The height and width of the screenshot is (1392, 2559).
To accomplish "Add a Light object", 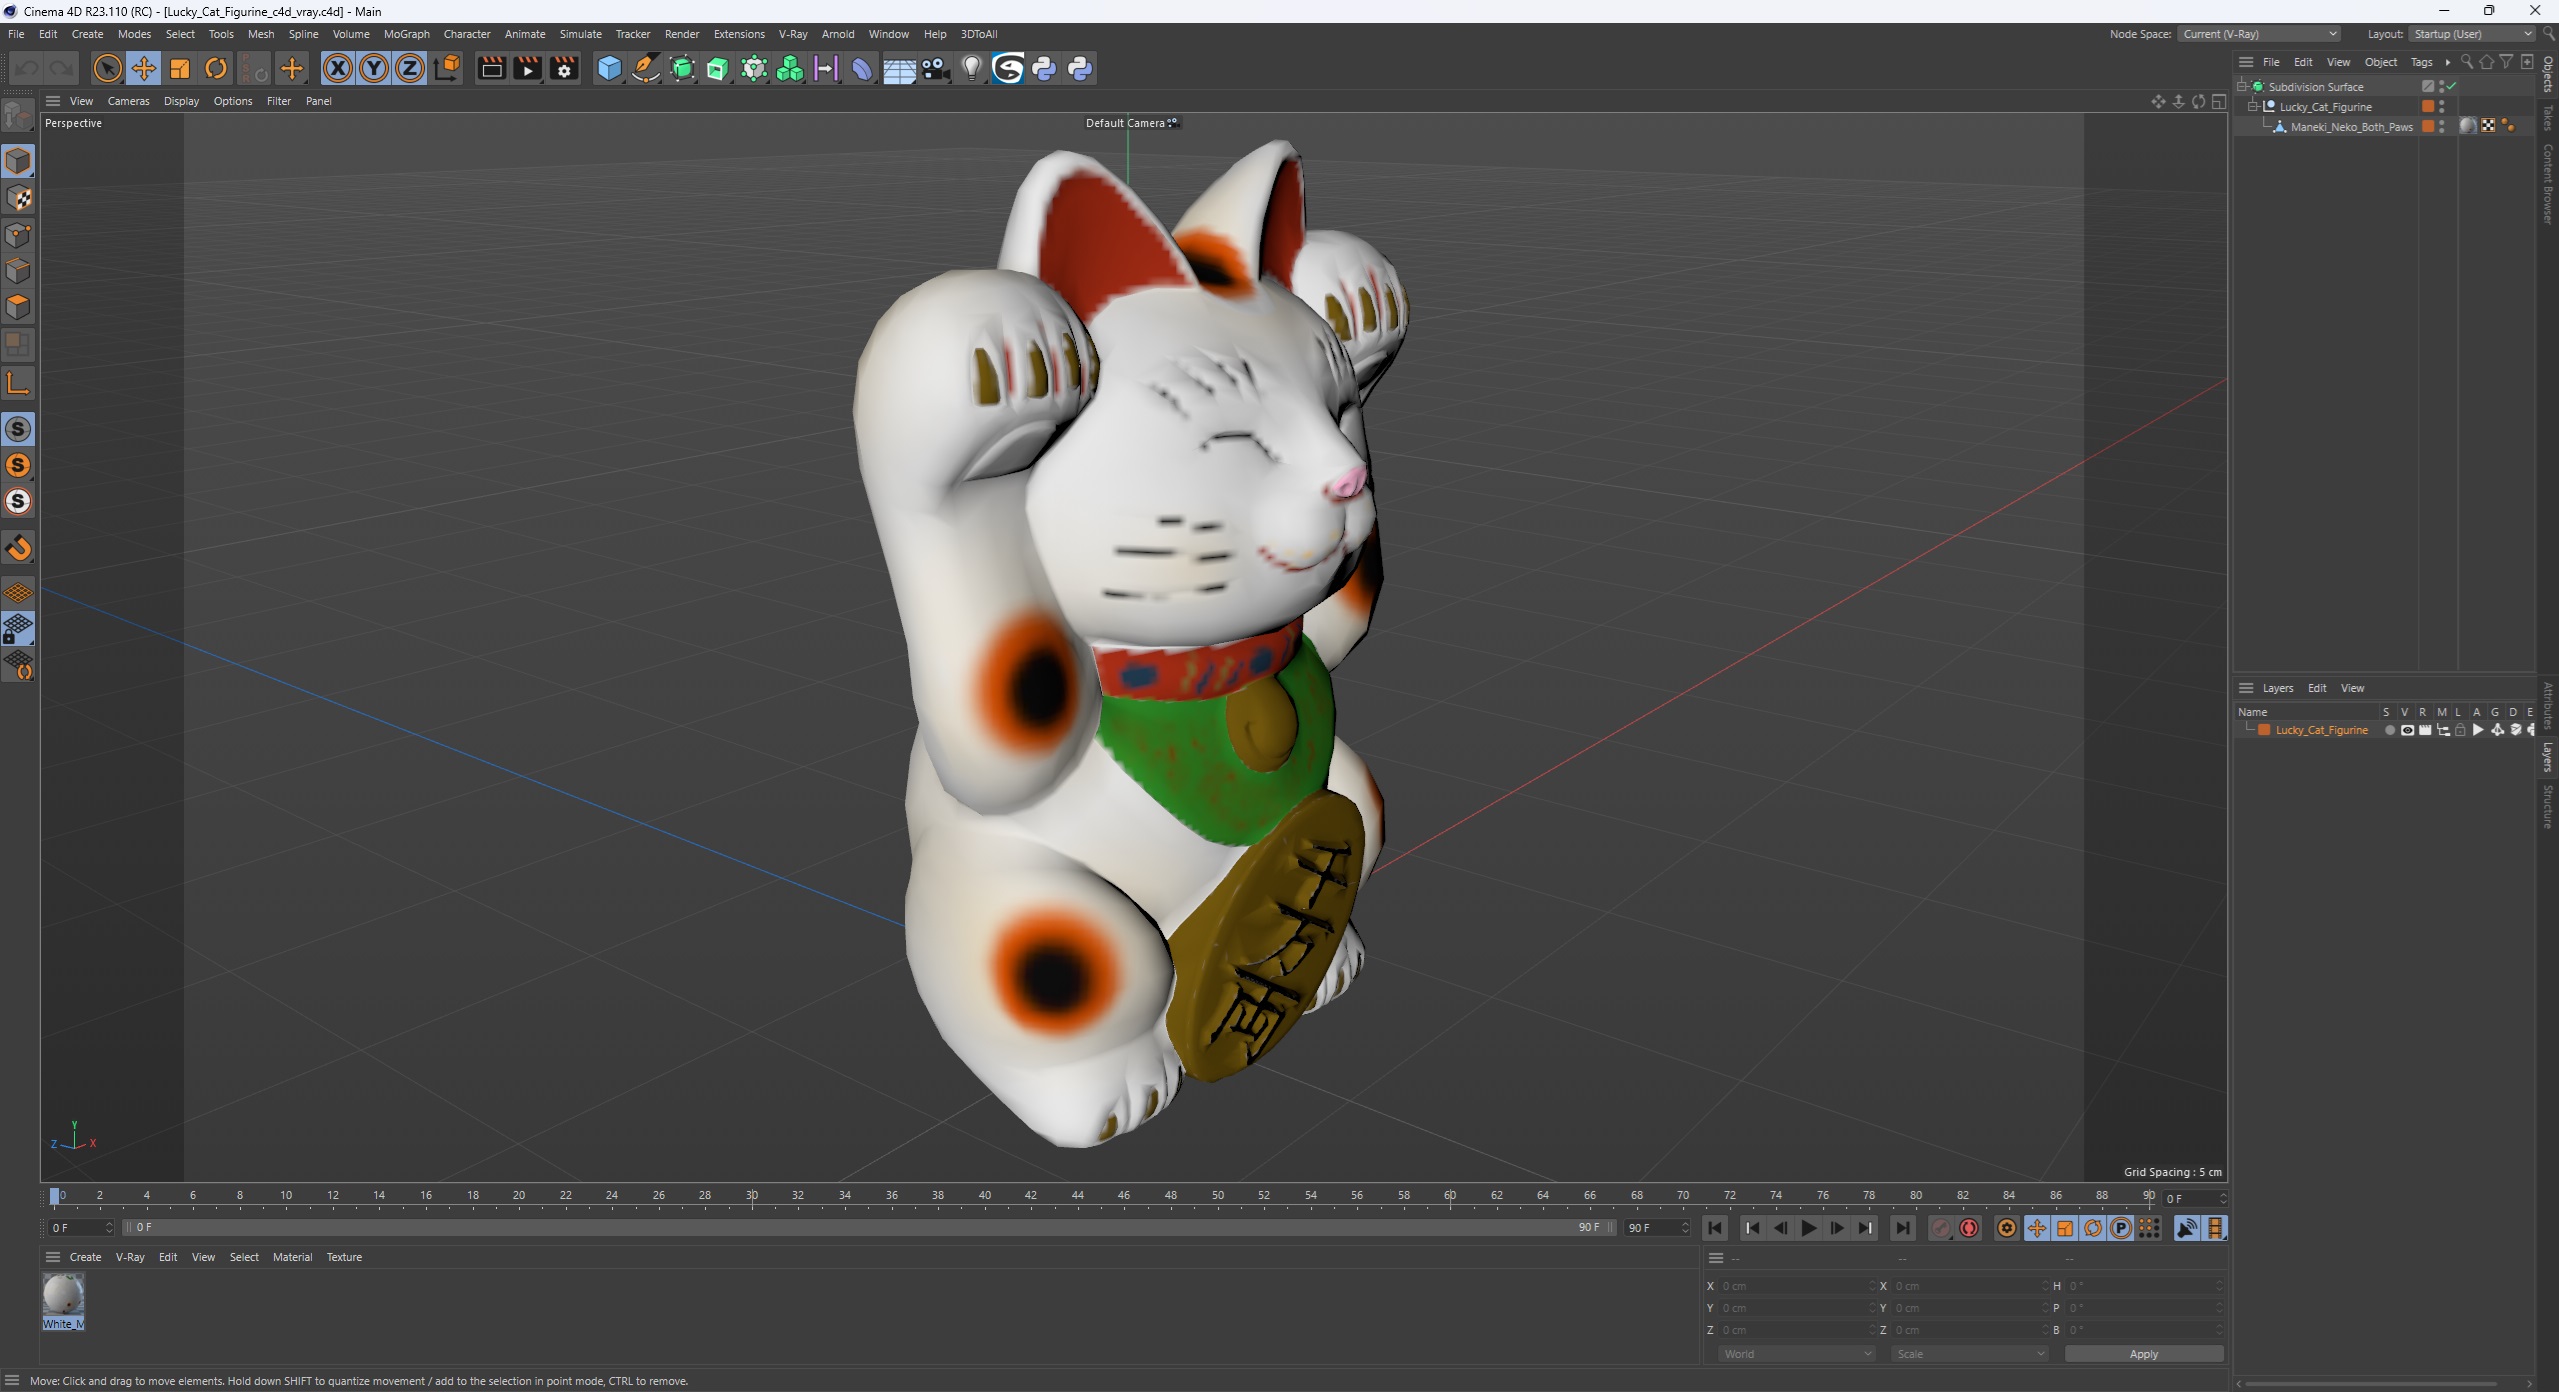I will pos(971,68).
